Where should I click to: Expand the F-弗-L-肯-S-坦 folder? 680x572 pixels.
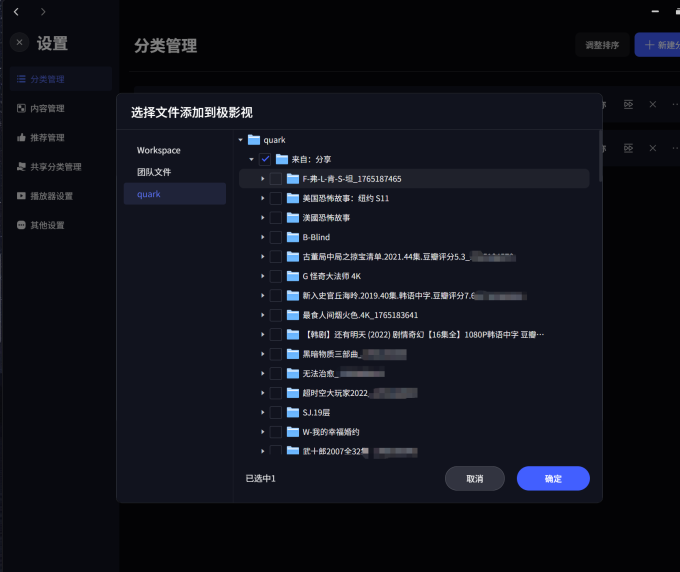point(263,179)
